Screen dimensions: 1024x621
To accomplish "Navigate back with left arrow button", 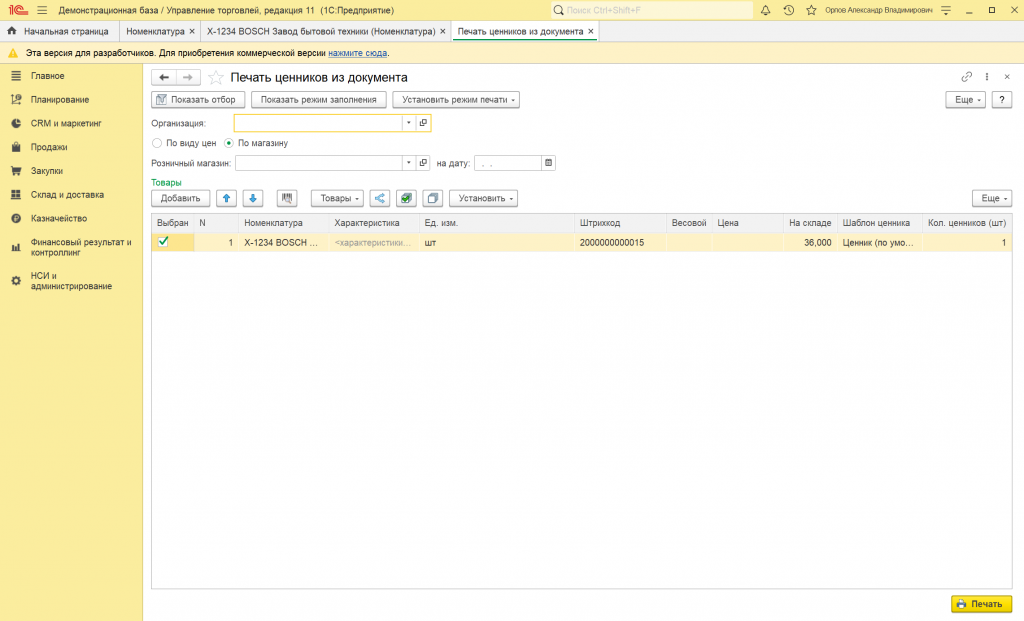I will [x=164, y=77].
